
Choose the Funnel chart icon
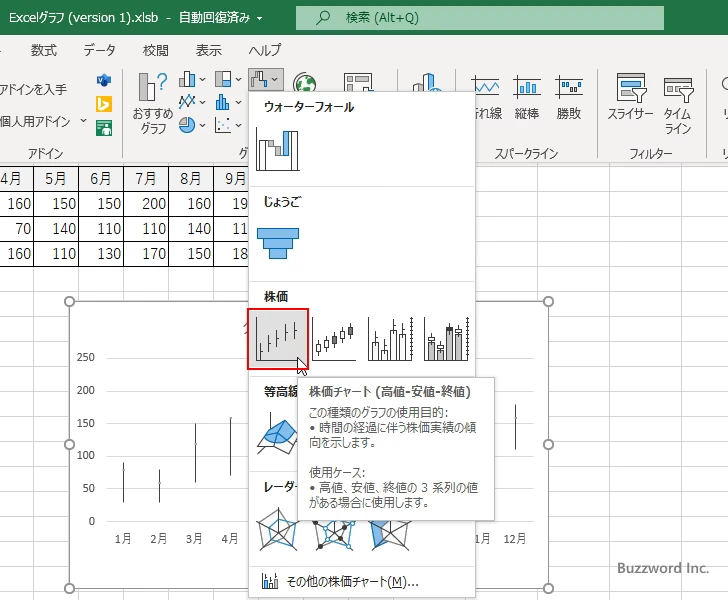(278, 243)
